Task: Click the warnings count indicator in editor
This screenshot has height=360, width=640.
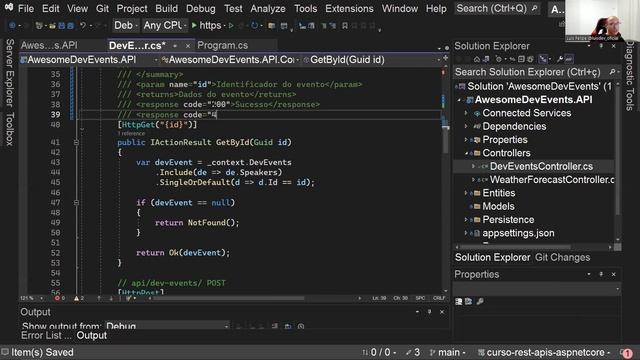Action: click(79, 298)
